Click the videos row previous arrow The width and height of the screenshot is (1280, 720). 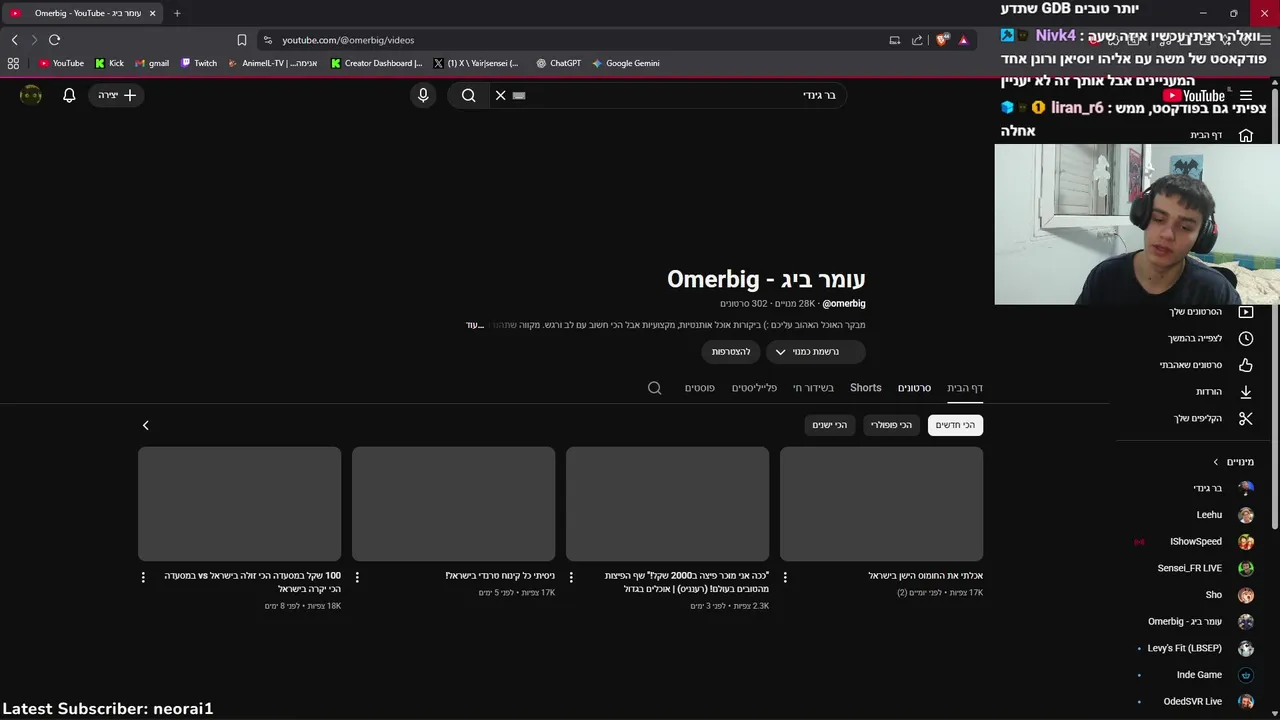(145, 425)
